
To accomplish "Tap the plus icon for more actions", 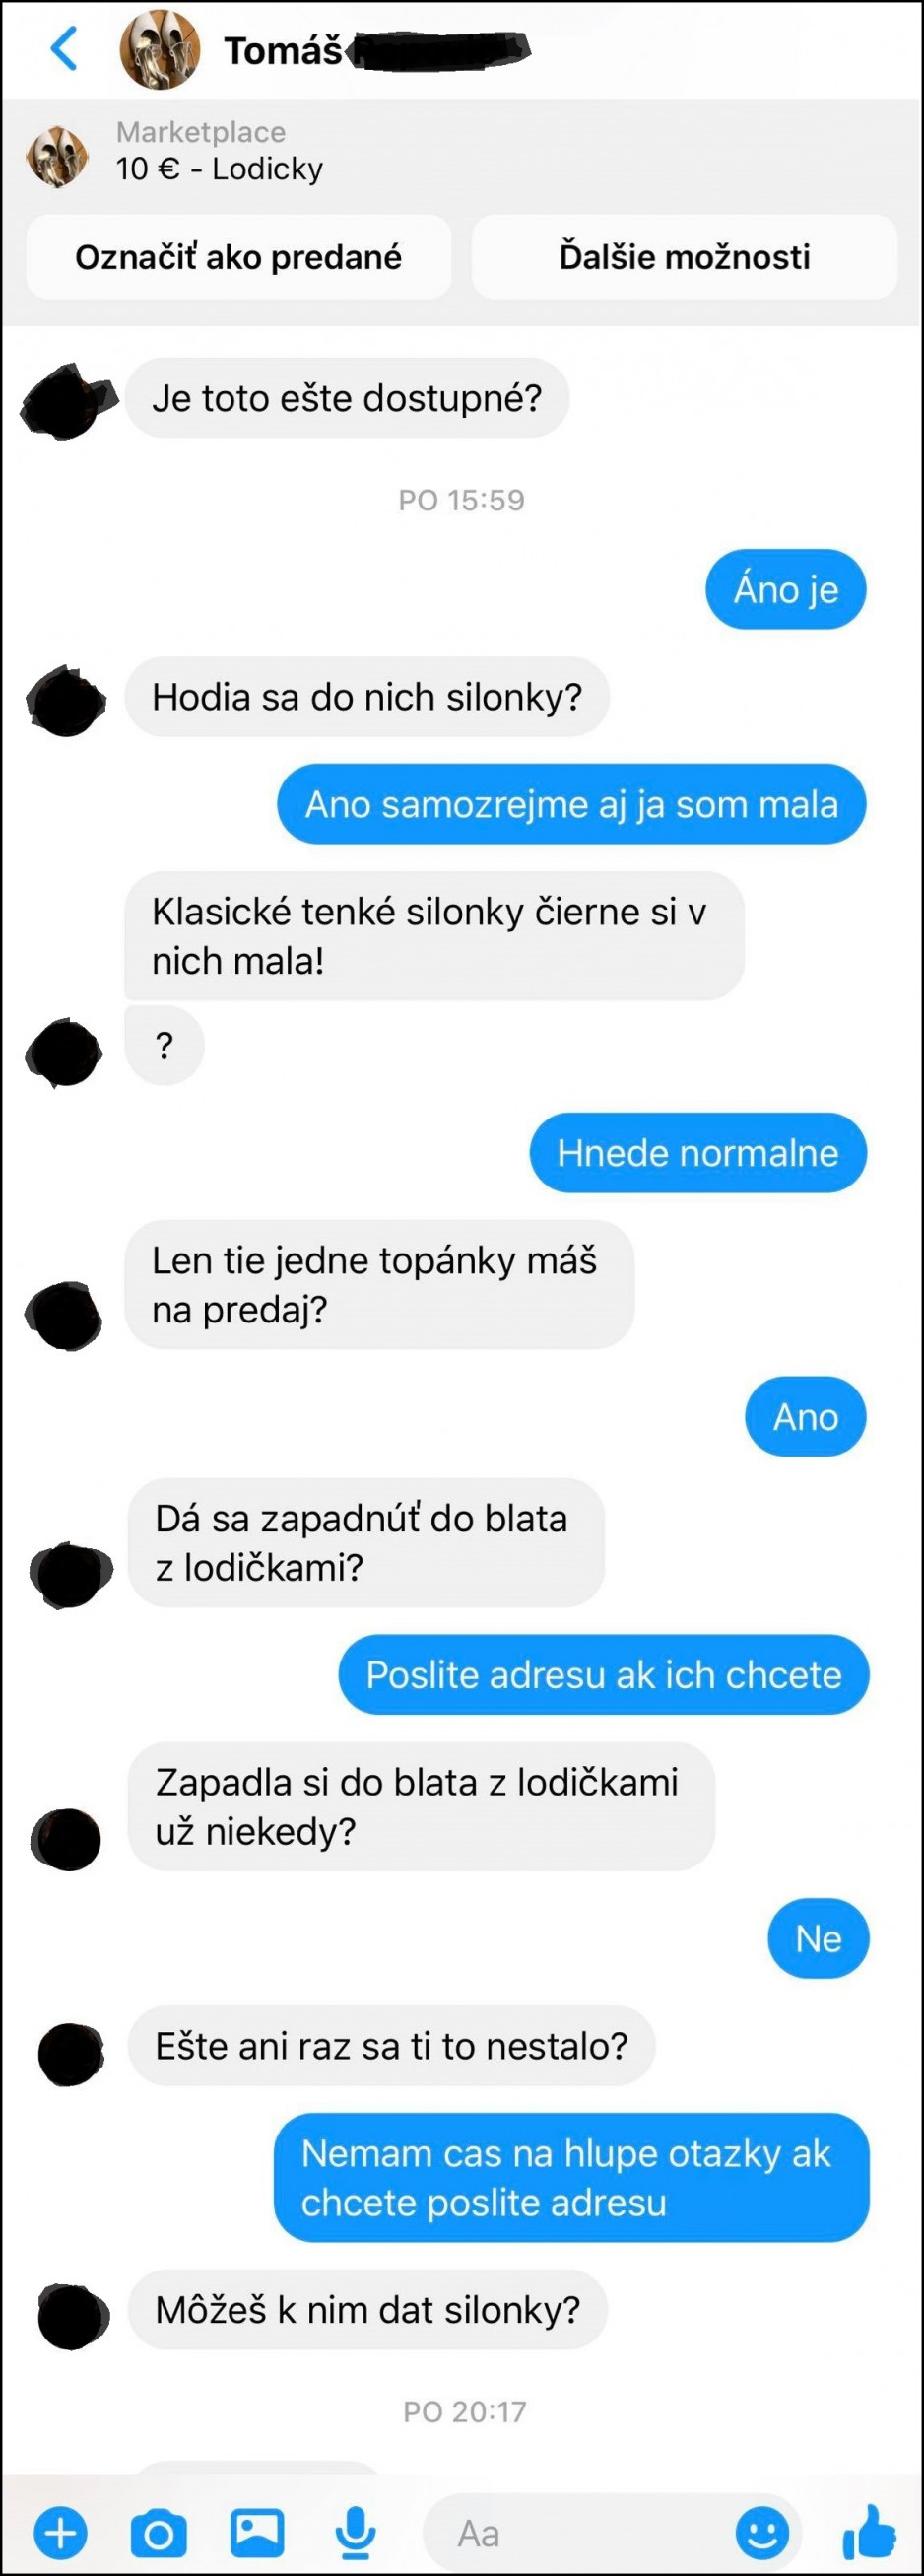I will (x=60, y=2533).
